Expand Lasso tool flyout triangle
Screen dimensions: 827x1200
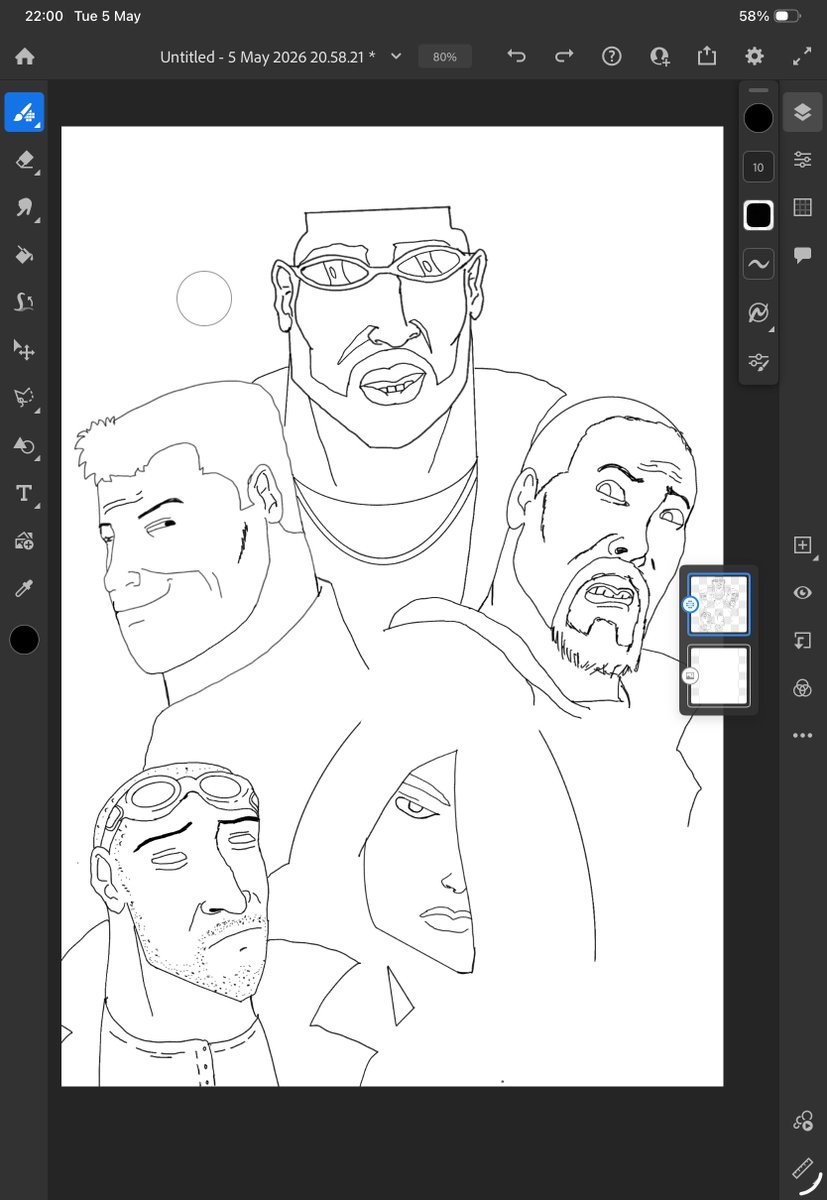point(37,411)
